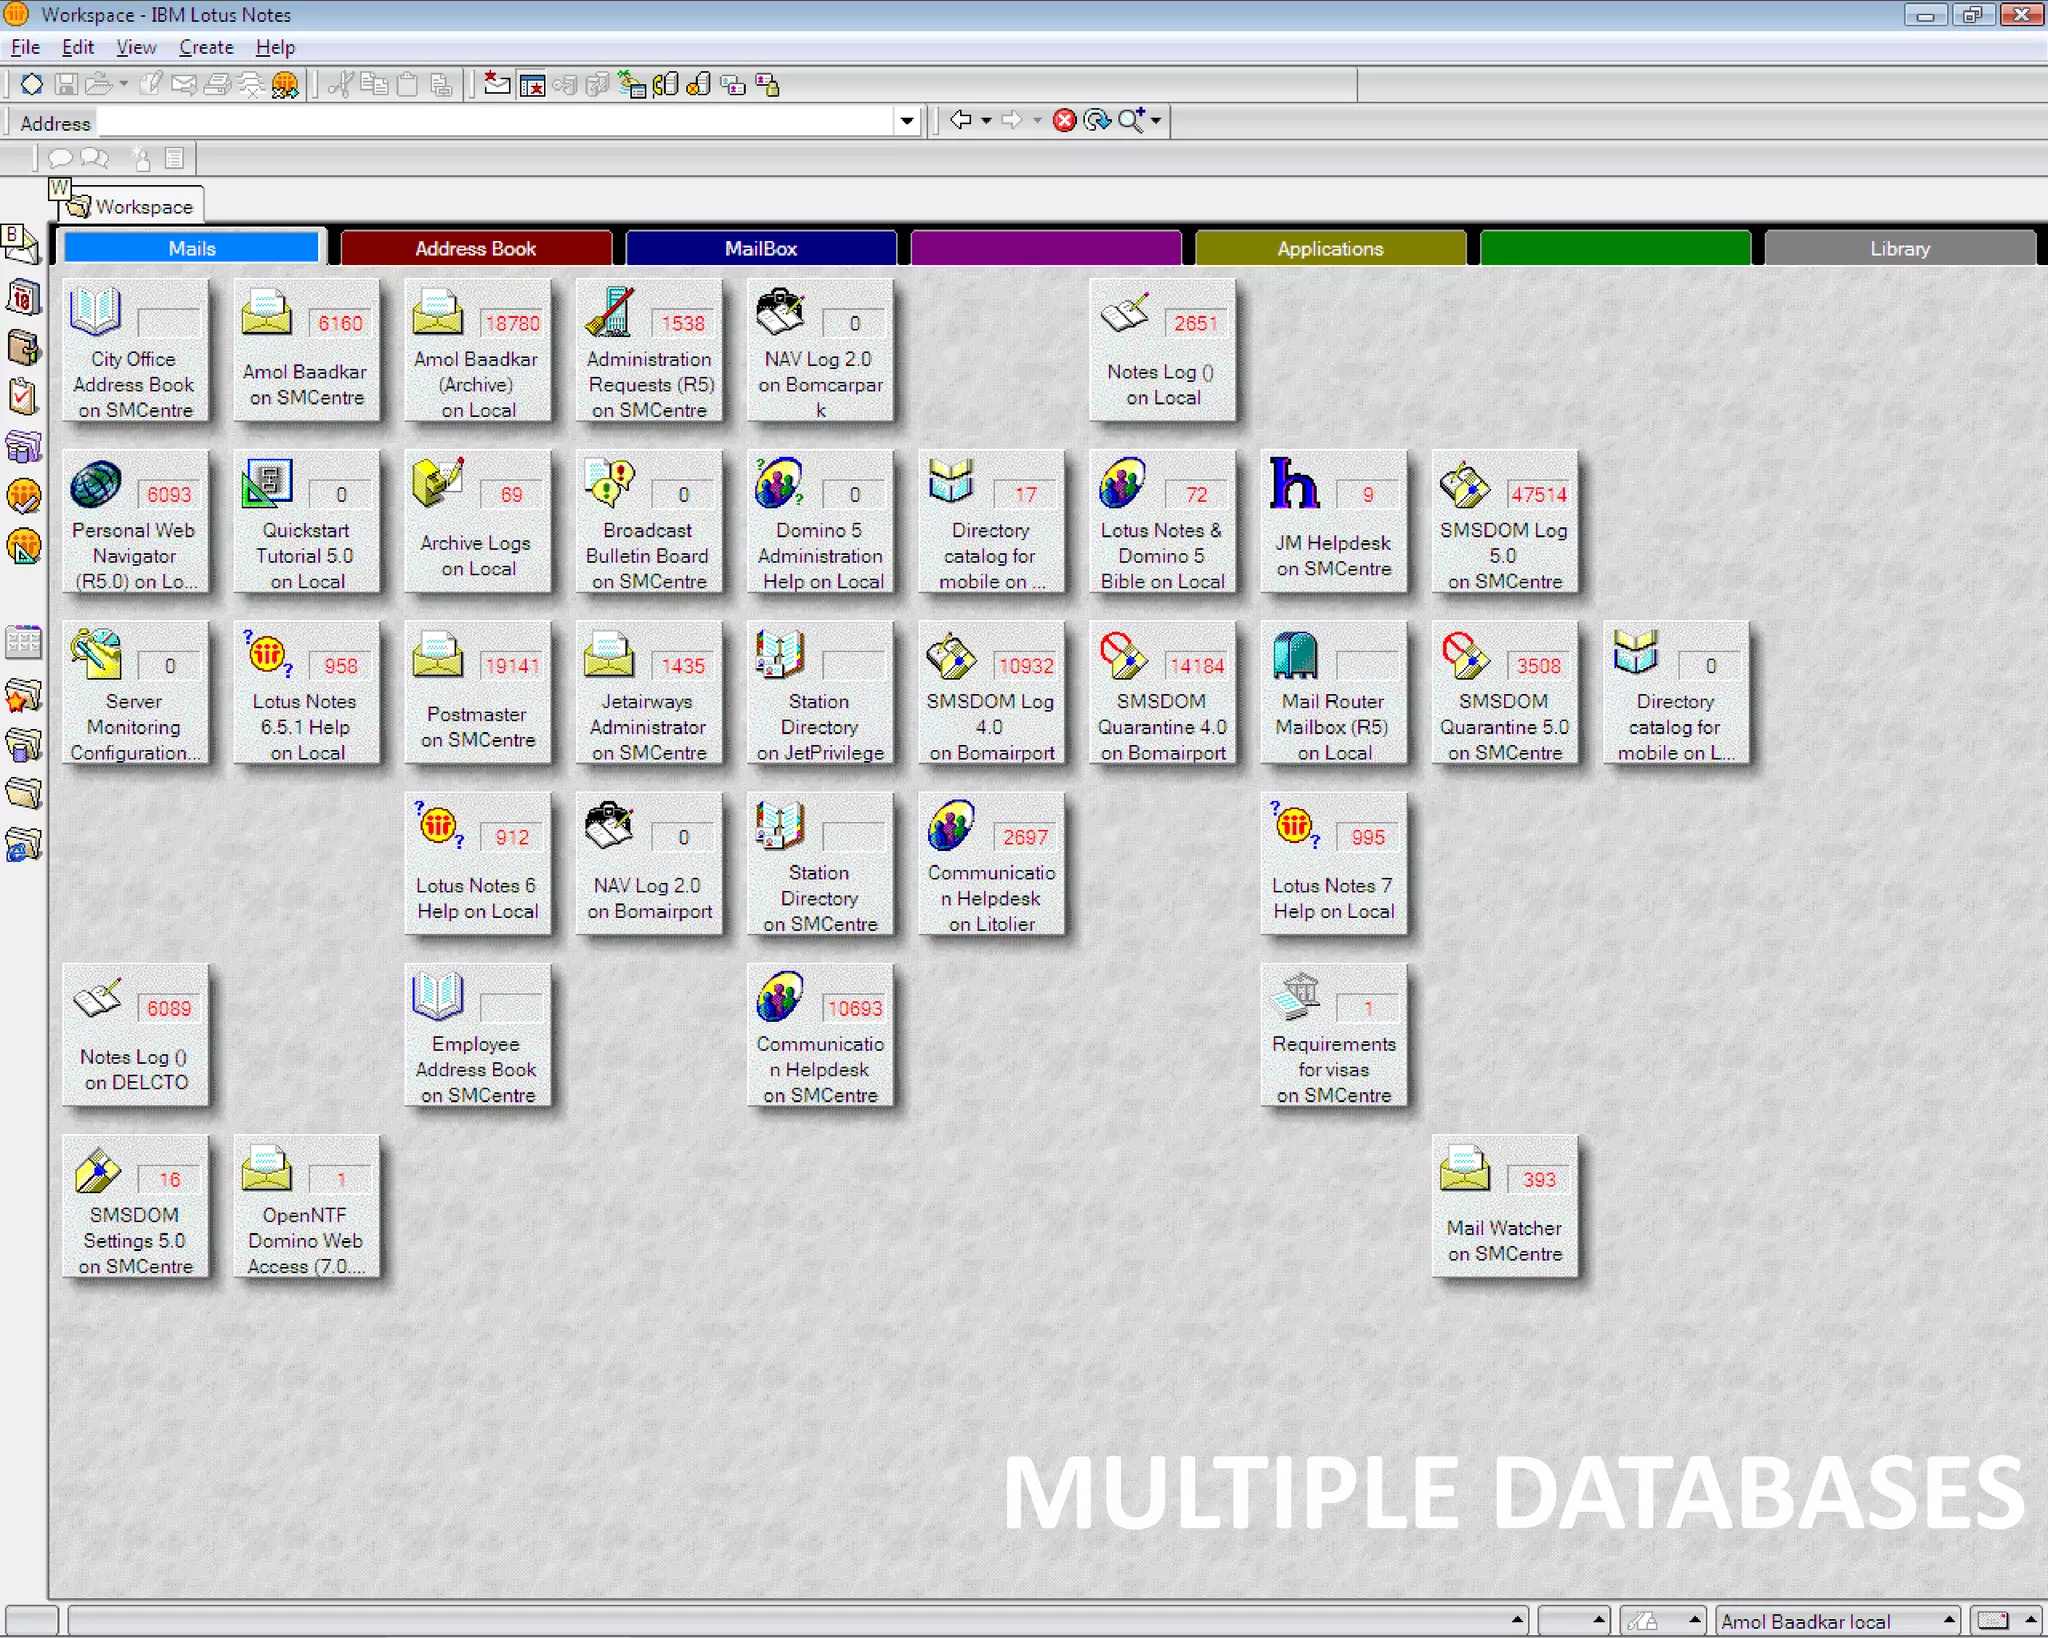Select Amol Baadkar on SMCentre mail database
Screen dimensions: 2048x1638
[x=306, y=351]
